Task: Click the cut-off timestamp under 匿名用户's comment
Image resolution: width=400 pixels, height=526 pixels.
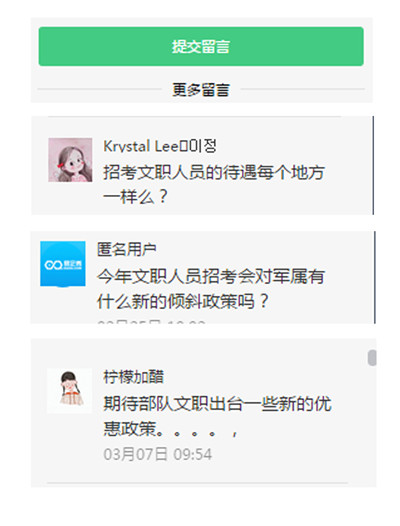Action: pos(151,322)
